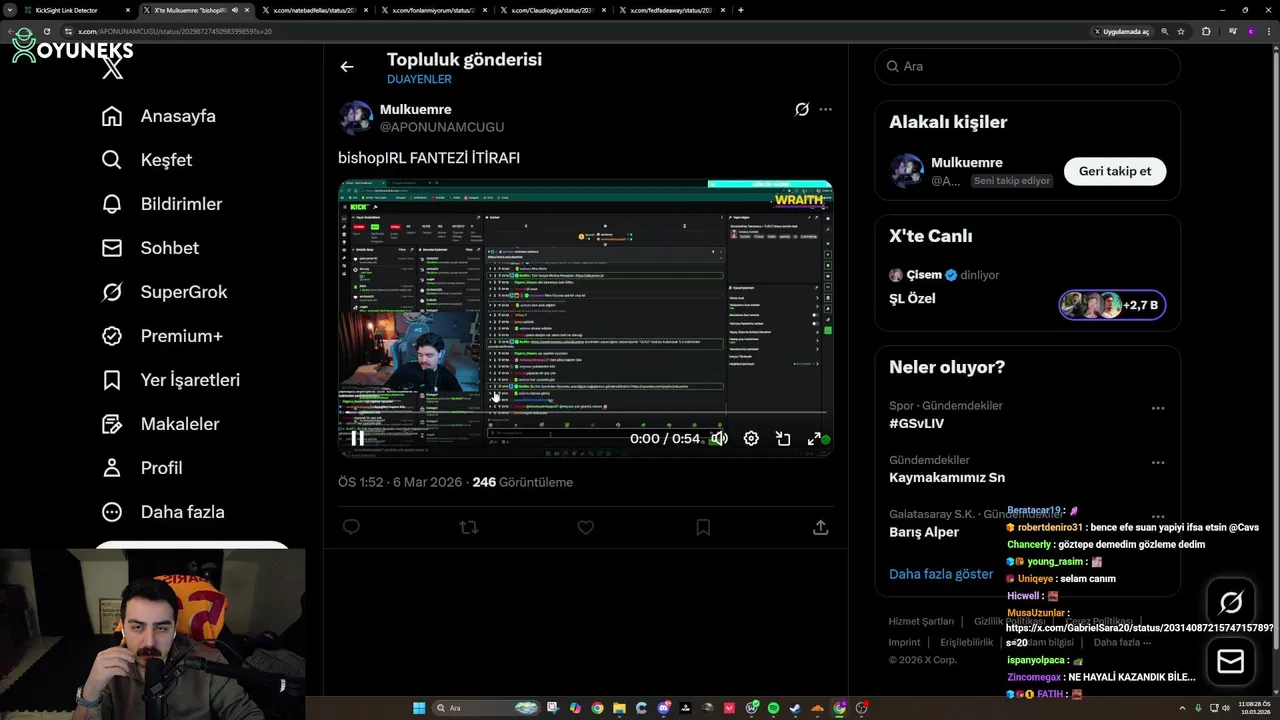This screenshot has height=720, width=1280.
Task: Pause the video playback
Action: [x=357, y=438]
